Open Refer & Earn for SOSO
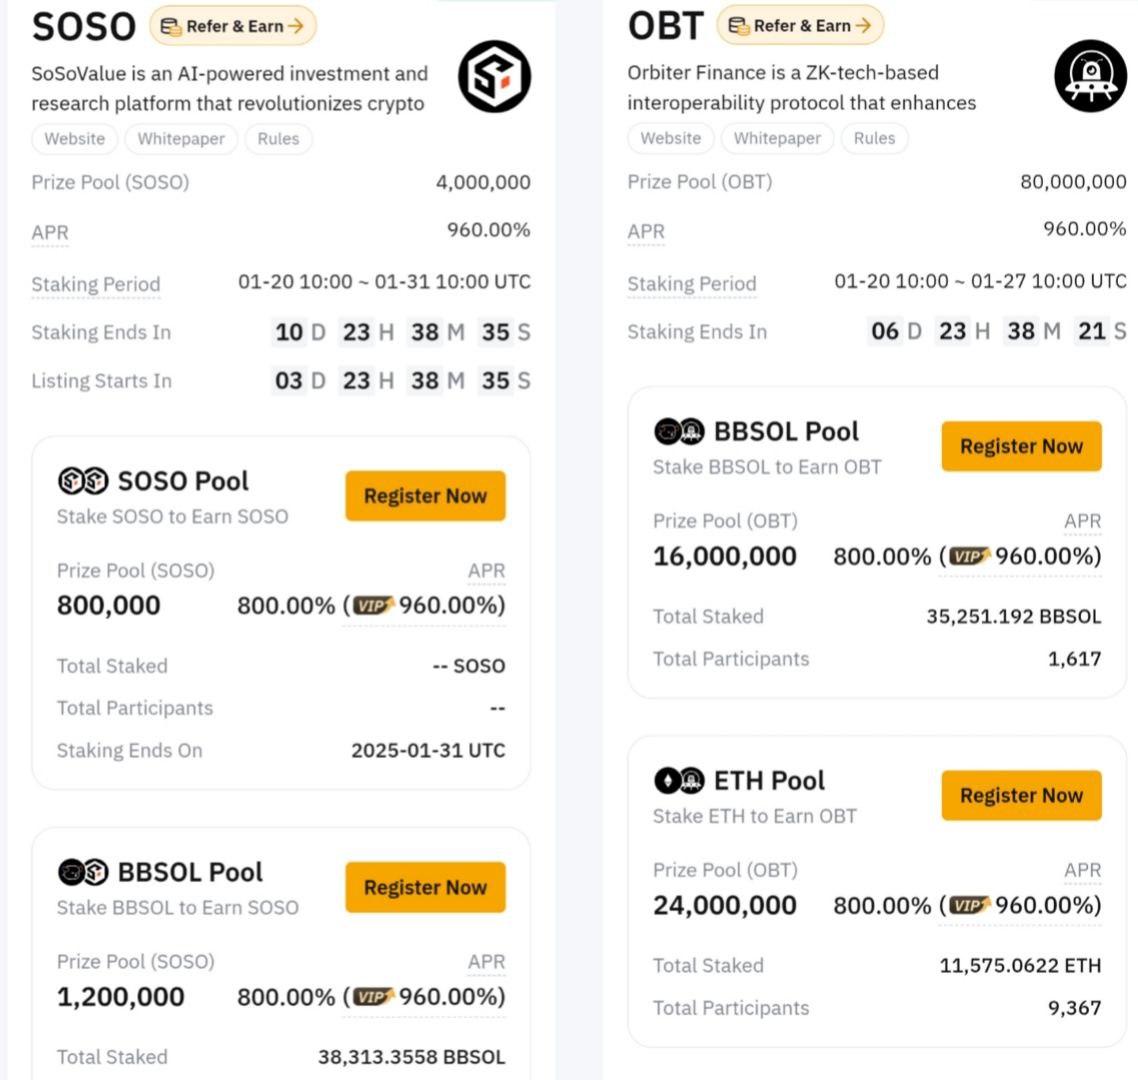The width and height of the screenshot is (1138, 1080). coord(233,26)
